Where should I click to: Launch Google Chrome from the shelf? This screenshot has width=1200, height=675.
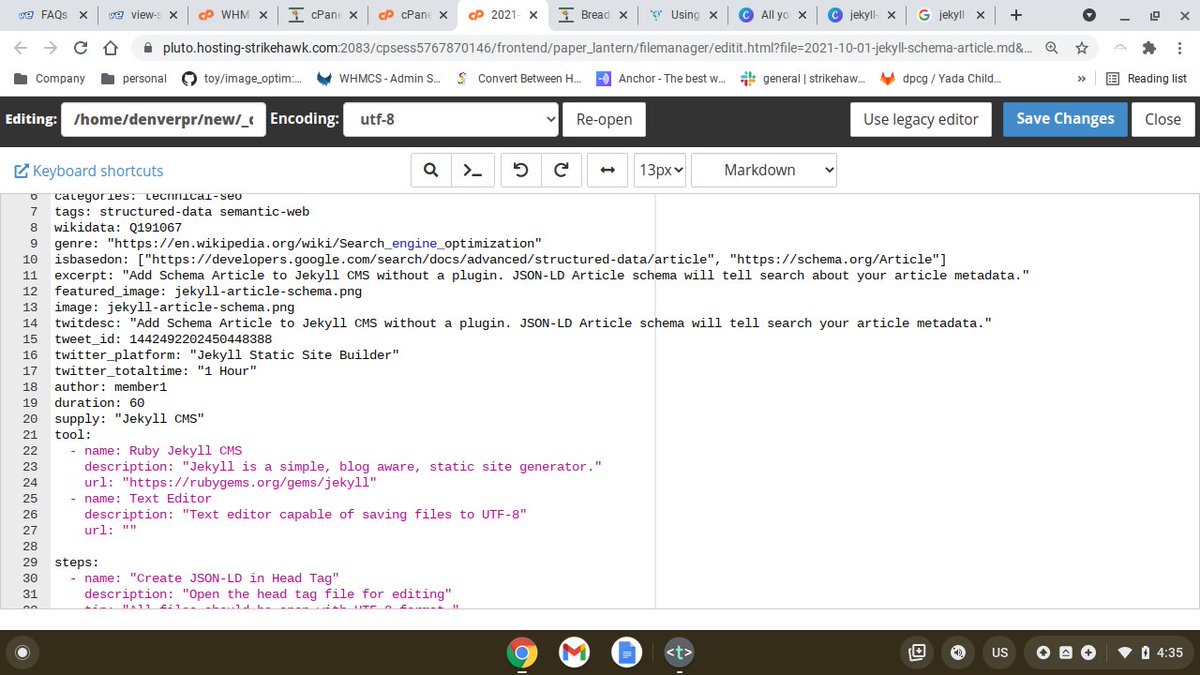[x=520, y=653]
